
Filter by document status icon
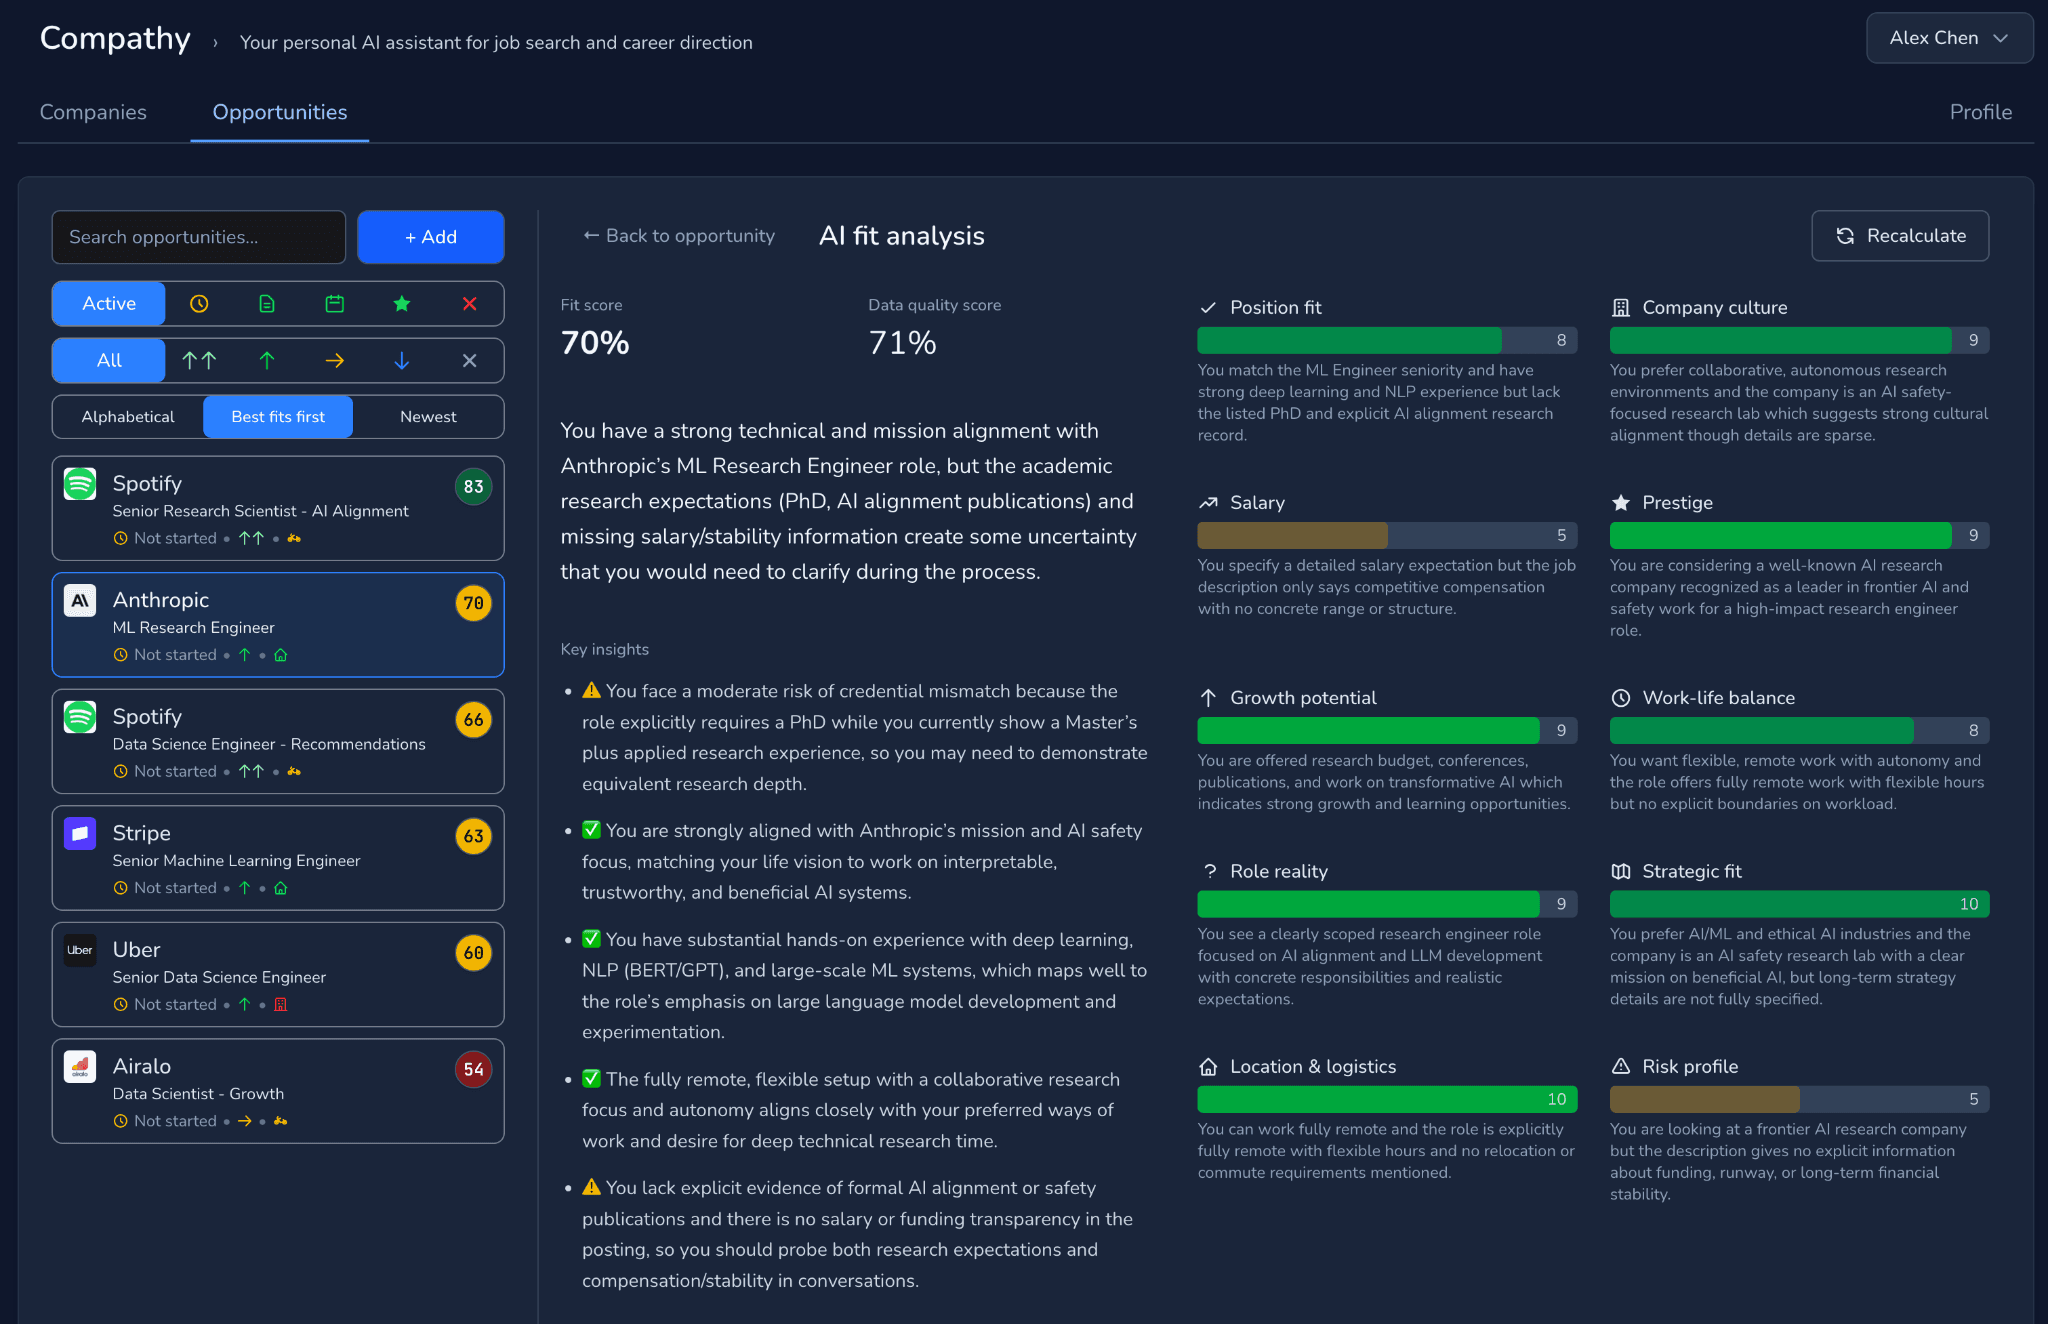(267, 304)
